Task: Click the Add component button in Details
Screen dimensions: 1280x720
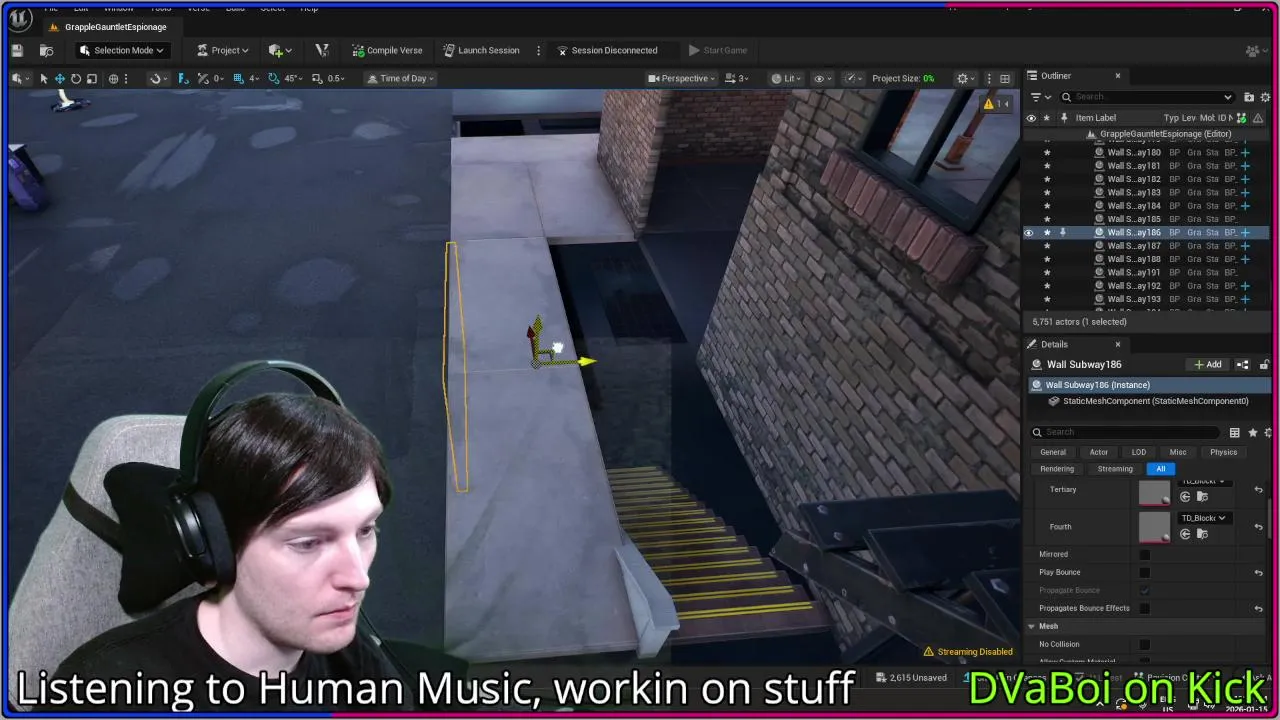Action: [x=1208, y=365]
